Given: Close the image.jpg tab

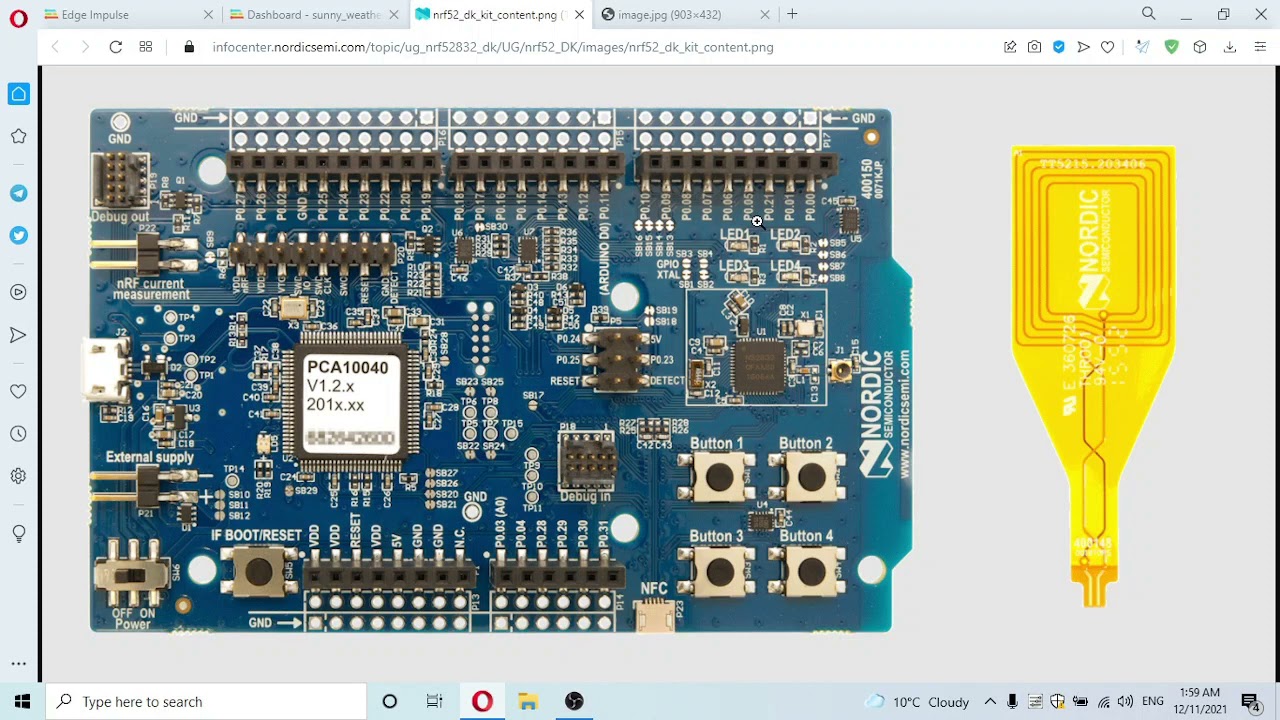Looking at the screenshot, I should [x=765, y=15].
